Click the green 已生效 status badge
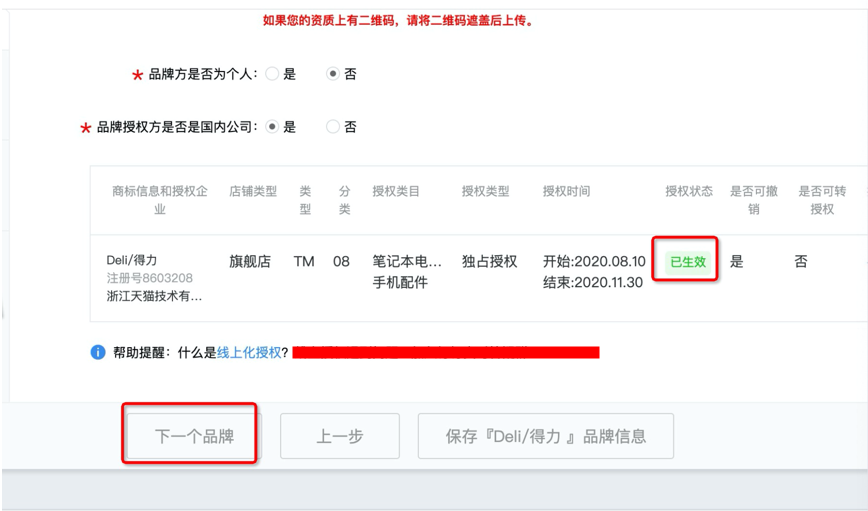This screenshot has height=511, width=868. point(688,262)
